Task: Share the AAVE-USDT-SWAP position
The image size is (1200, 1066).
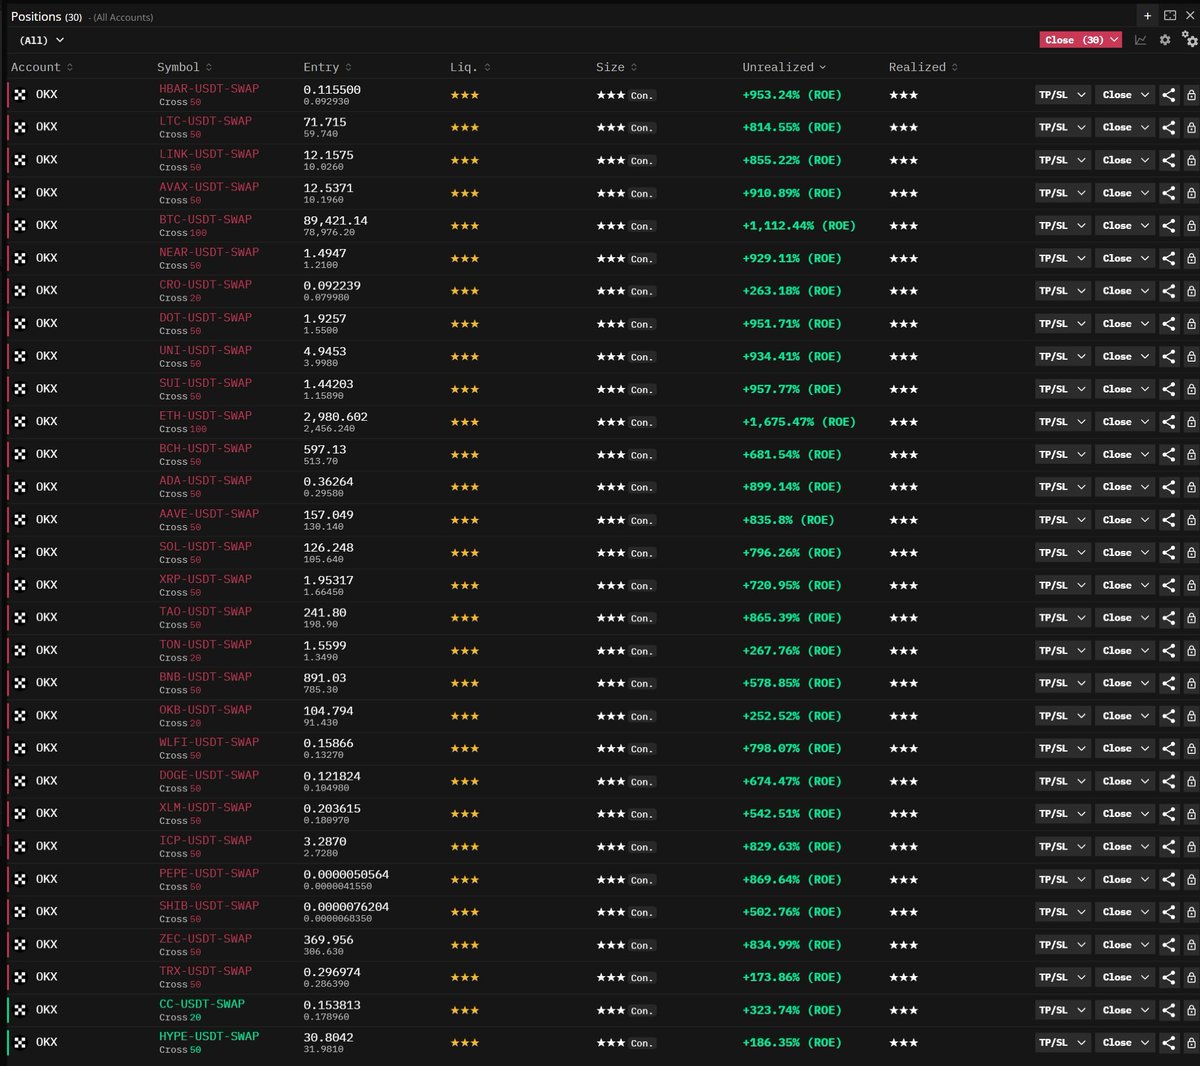Action: point(1168,520)
